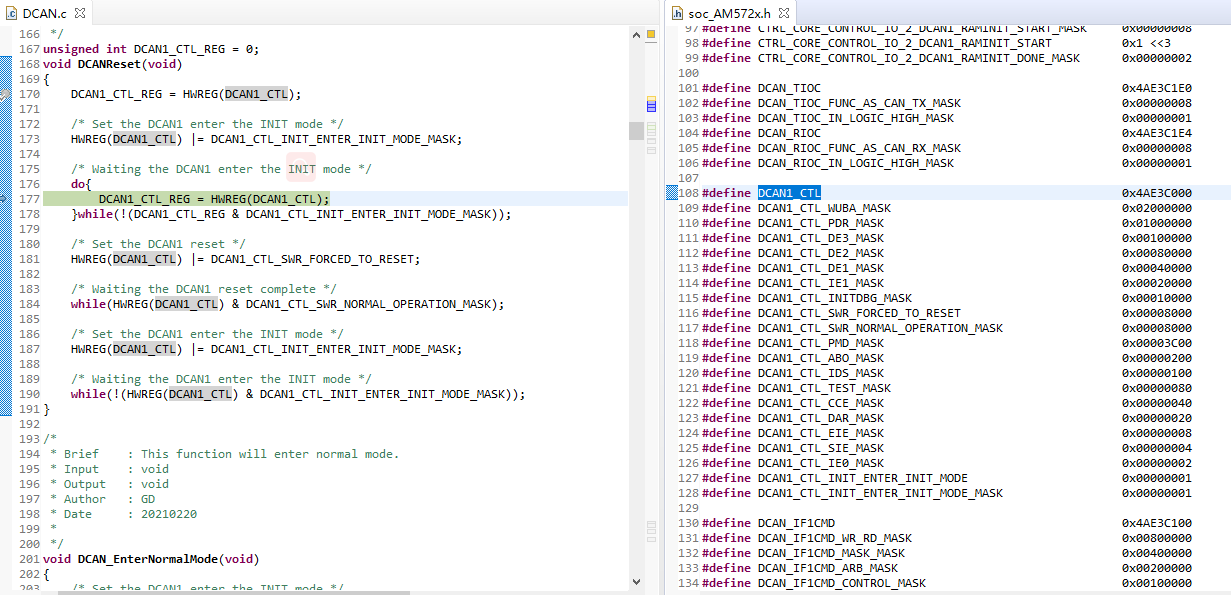Click the DCAN_IF1CMD_CONTROL_MASK definition

click(x=842, y=582)
